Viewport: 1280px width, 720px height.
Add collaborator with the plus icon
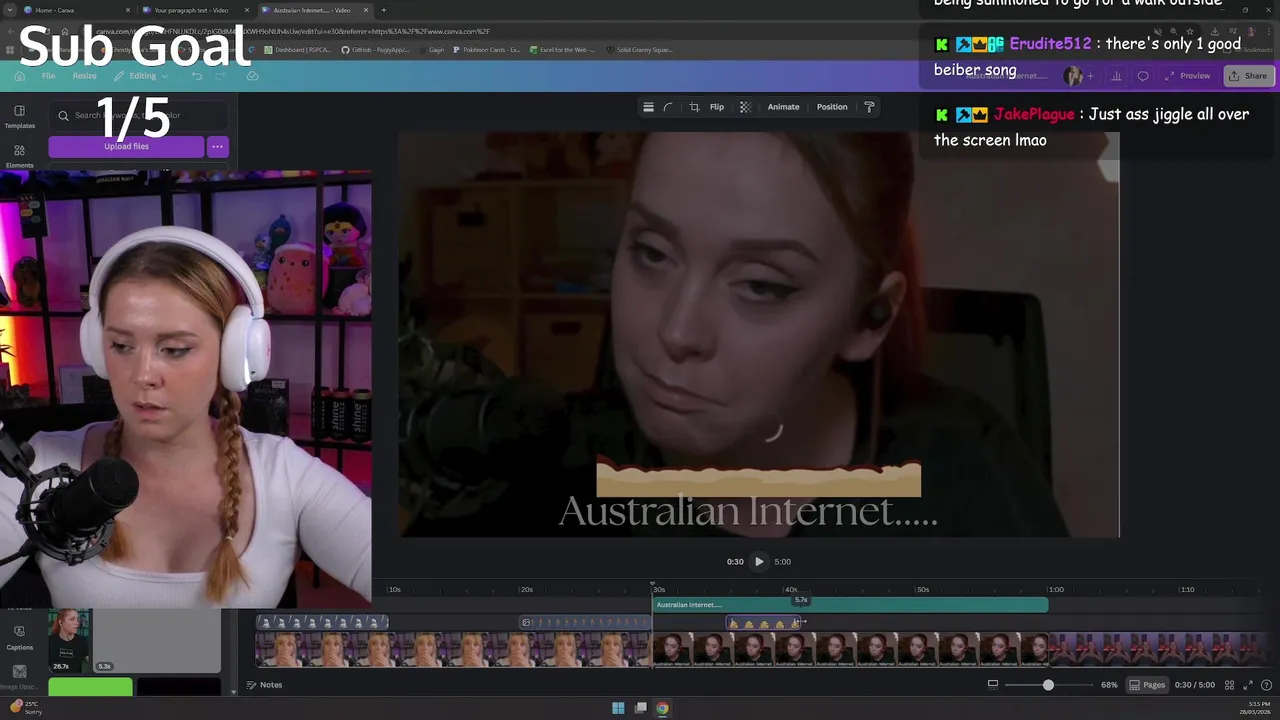click(x=1090, y=76)
